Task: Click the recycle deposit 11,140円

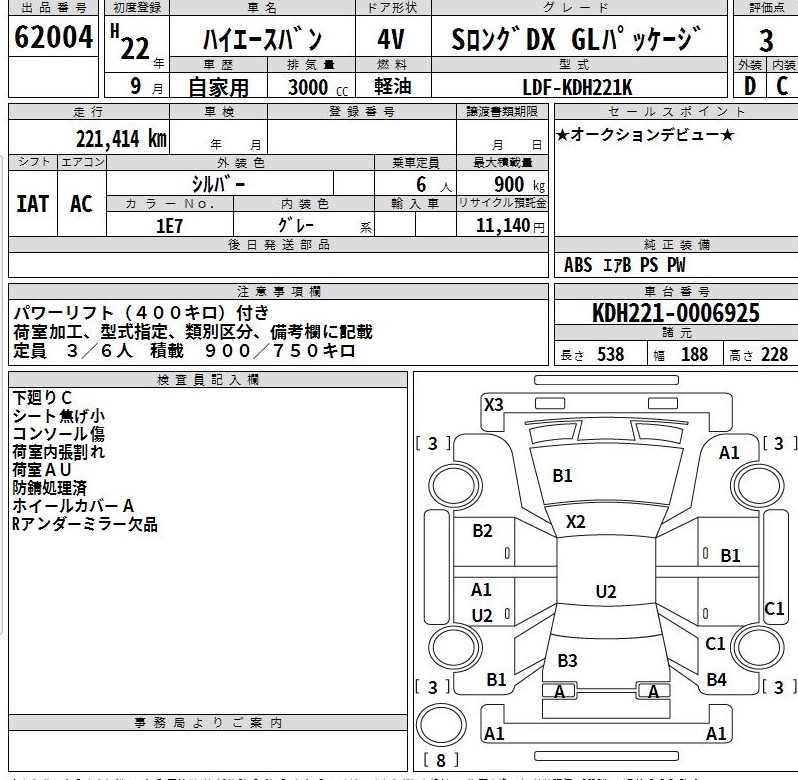Action: click(x=510, y=225)
